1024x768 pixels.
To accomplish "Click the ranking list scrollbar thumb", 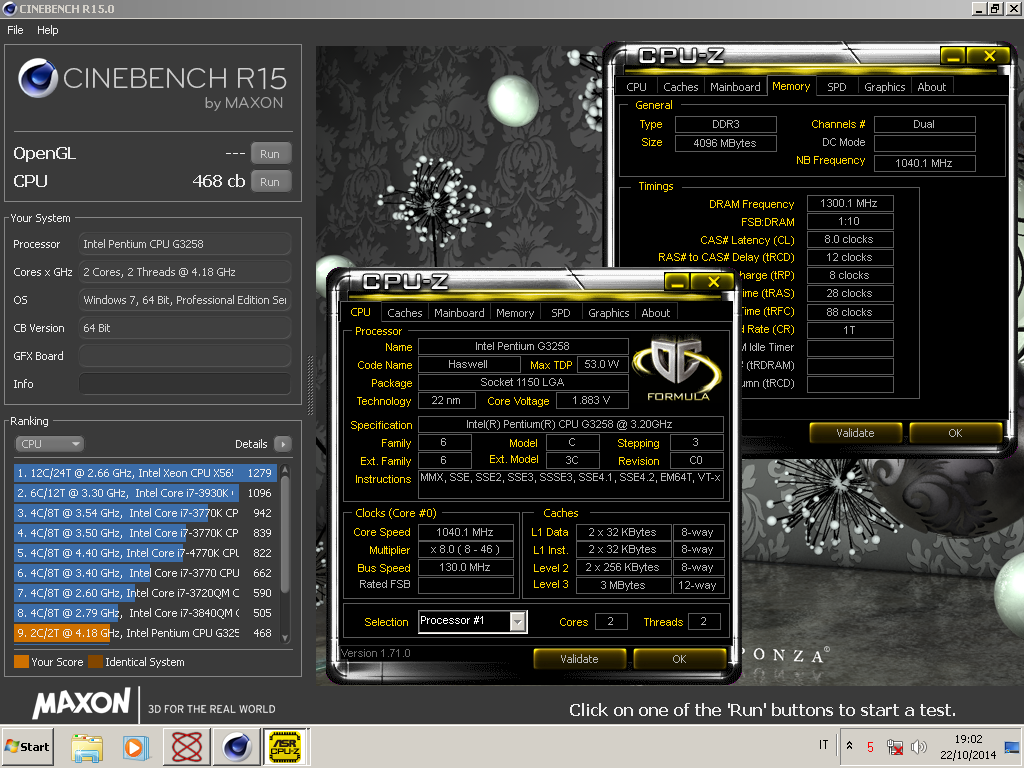I will (285, 534).
